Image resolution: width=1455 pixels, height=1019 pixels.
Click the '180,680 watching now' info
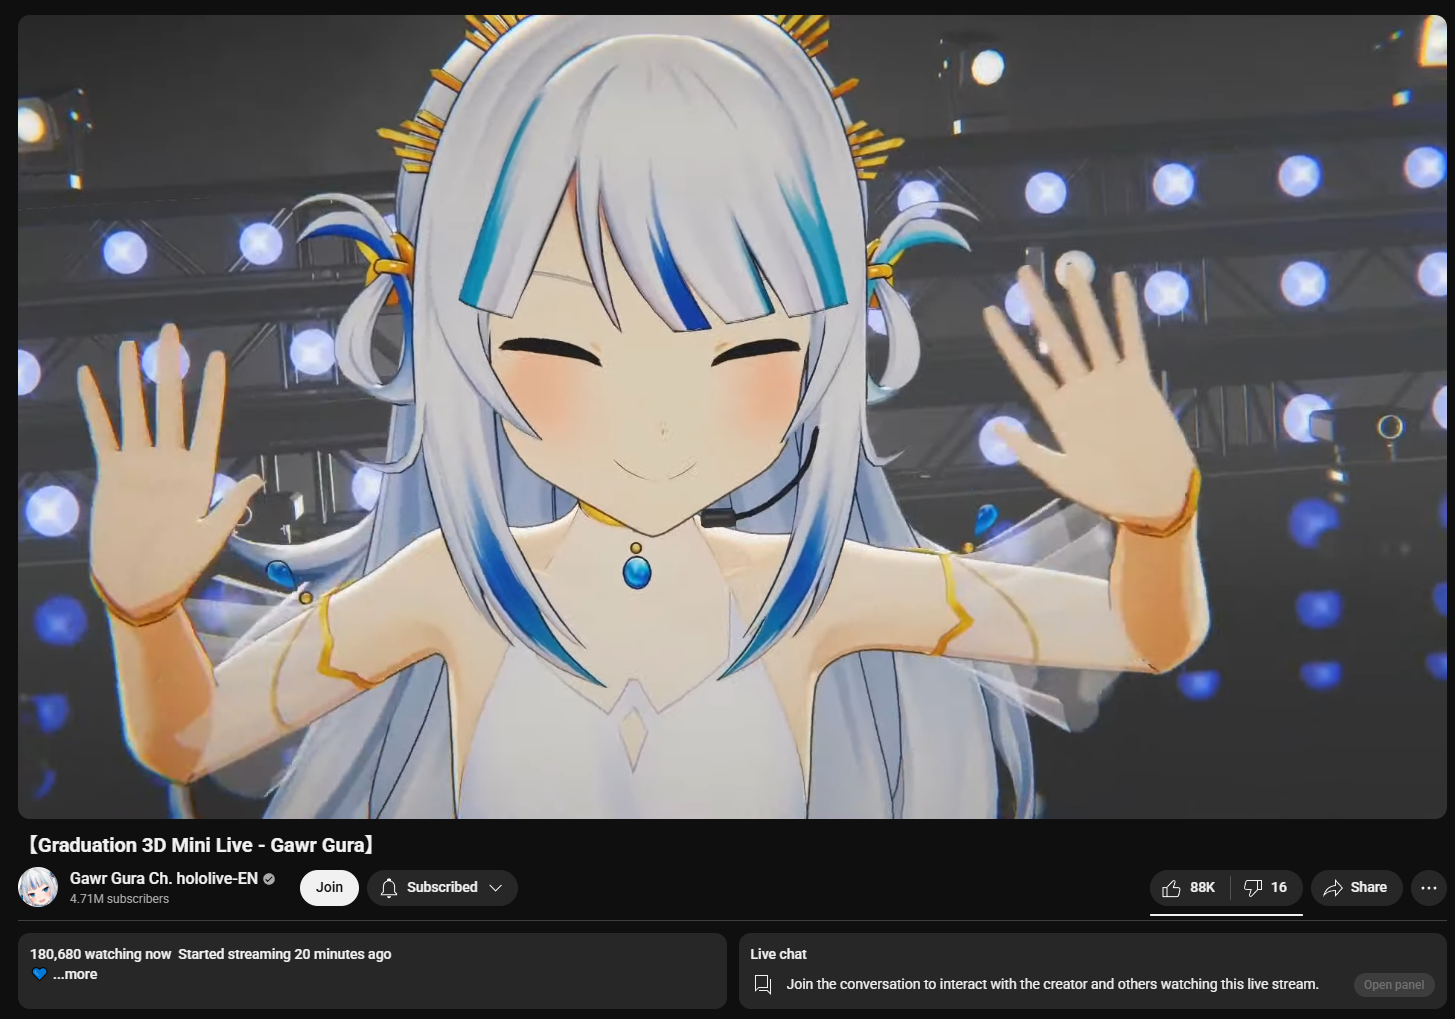pyautogui.click(x=100, y=954)
